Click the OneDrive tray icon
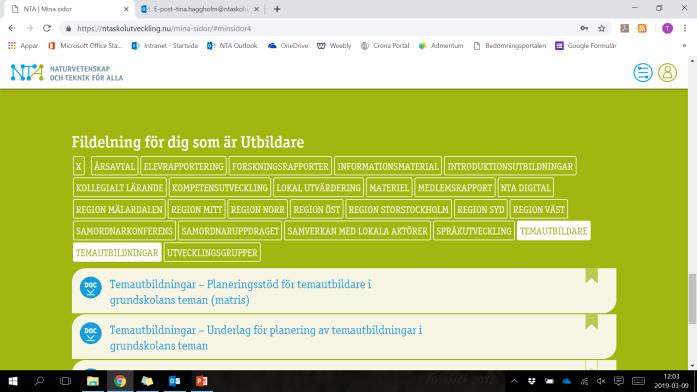 point(566,381)
